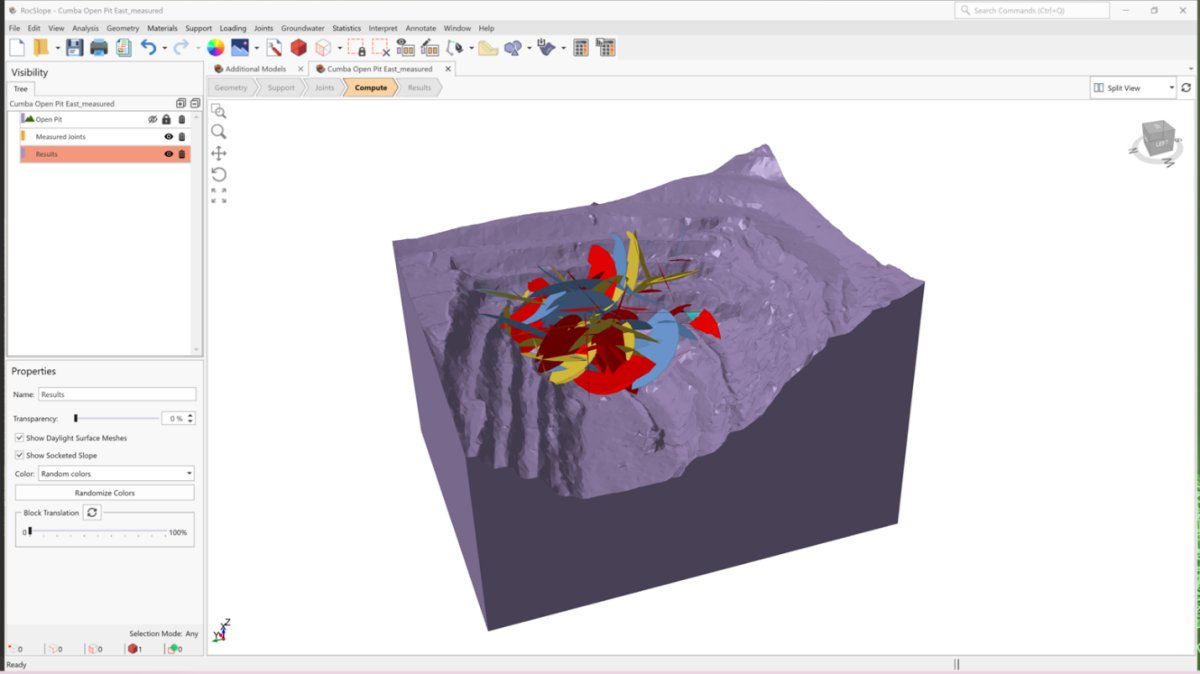Click the Randomize Colors button
Screen dimensions: 1200x674
point(104,492)
